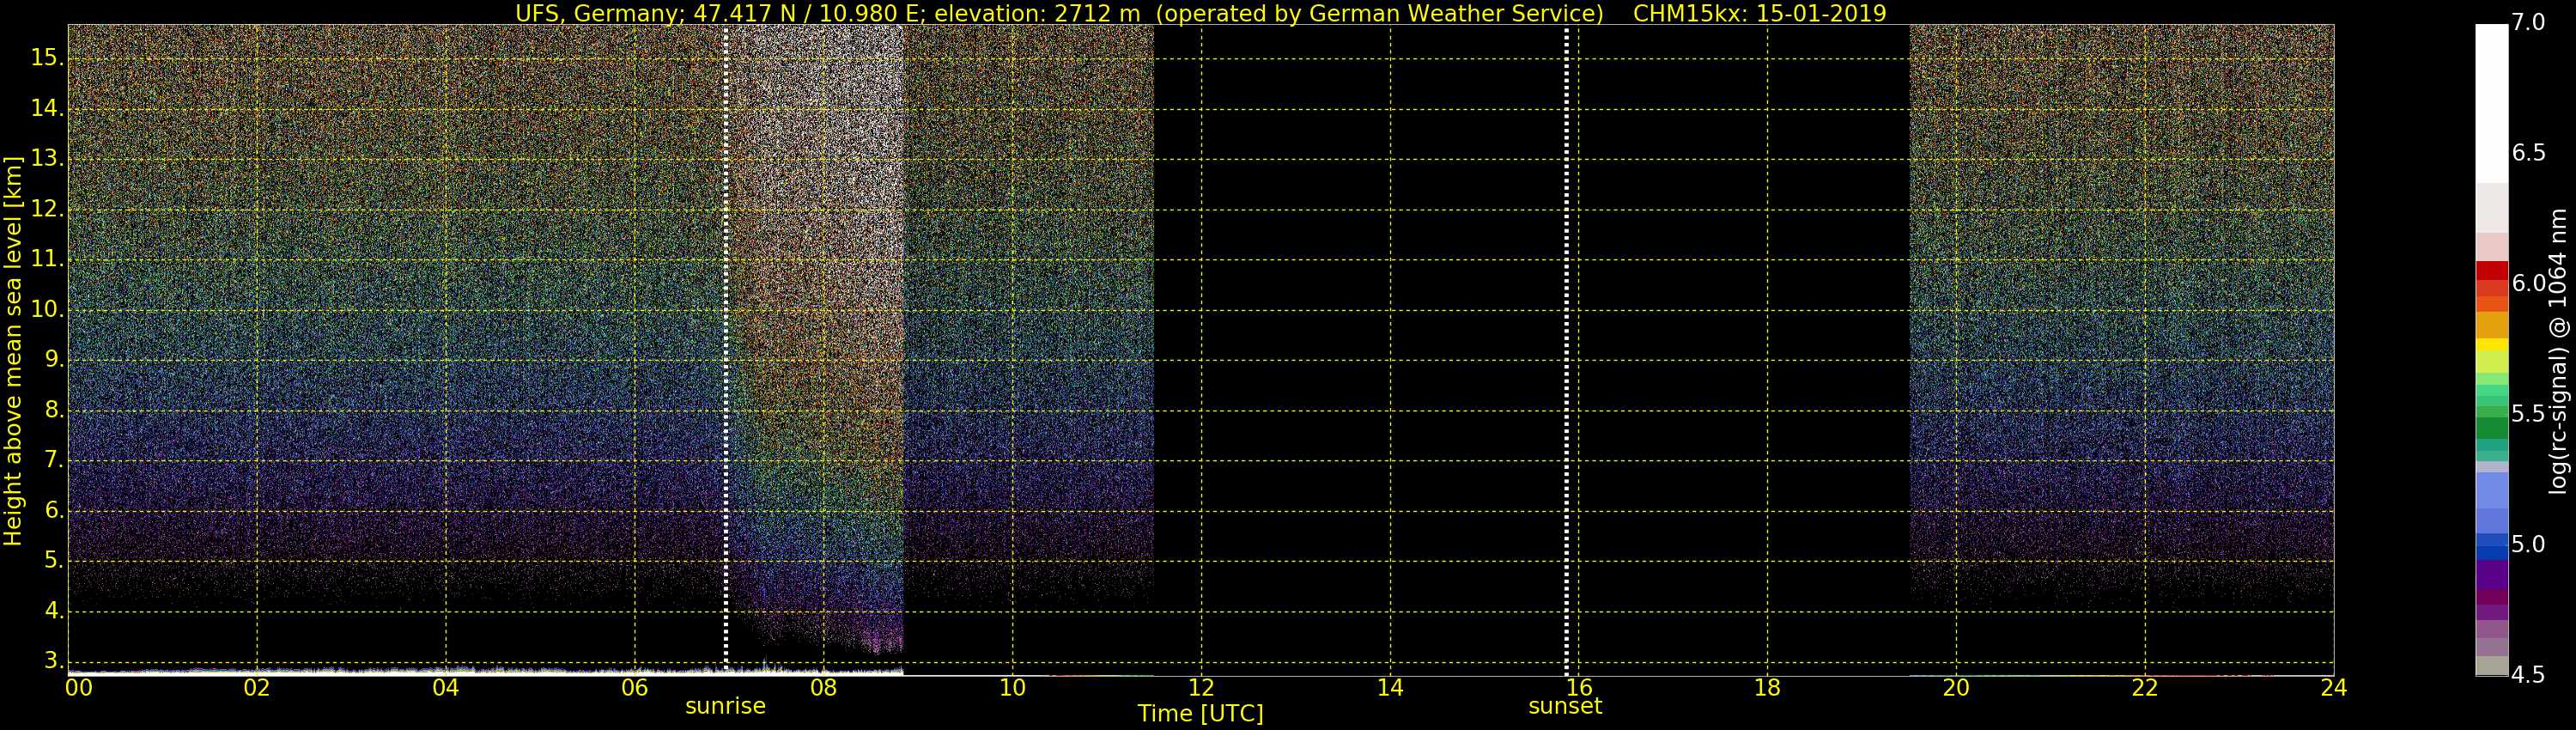Click the '12.' height axis tick label

[x=47, y=209]
